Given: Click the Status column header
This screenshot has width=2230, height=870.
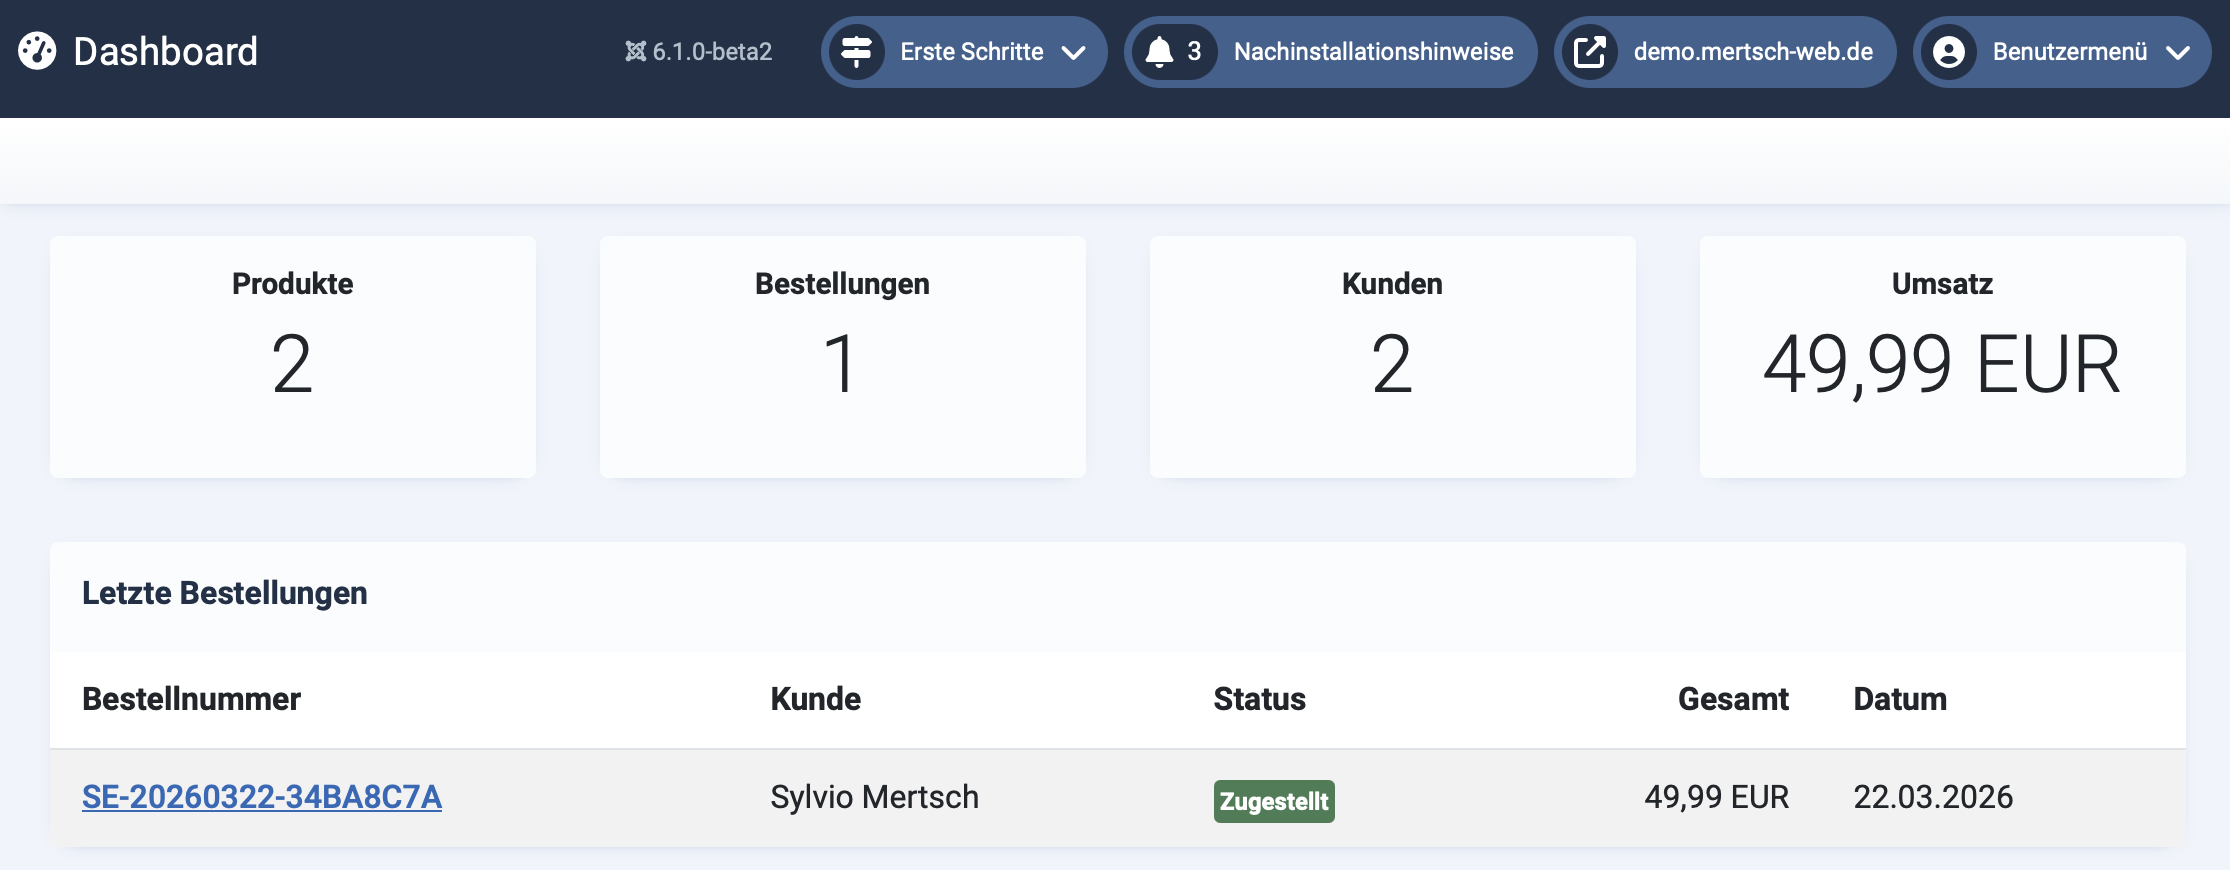Looking at the screenshot, I should coord(1259,699).
